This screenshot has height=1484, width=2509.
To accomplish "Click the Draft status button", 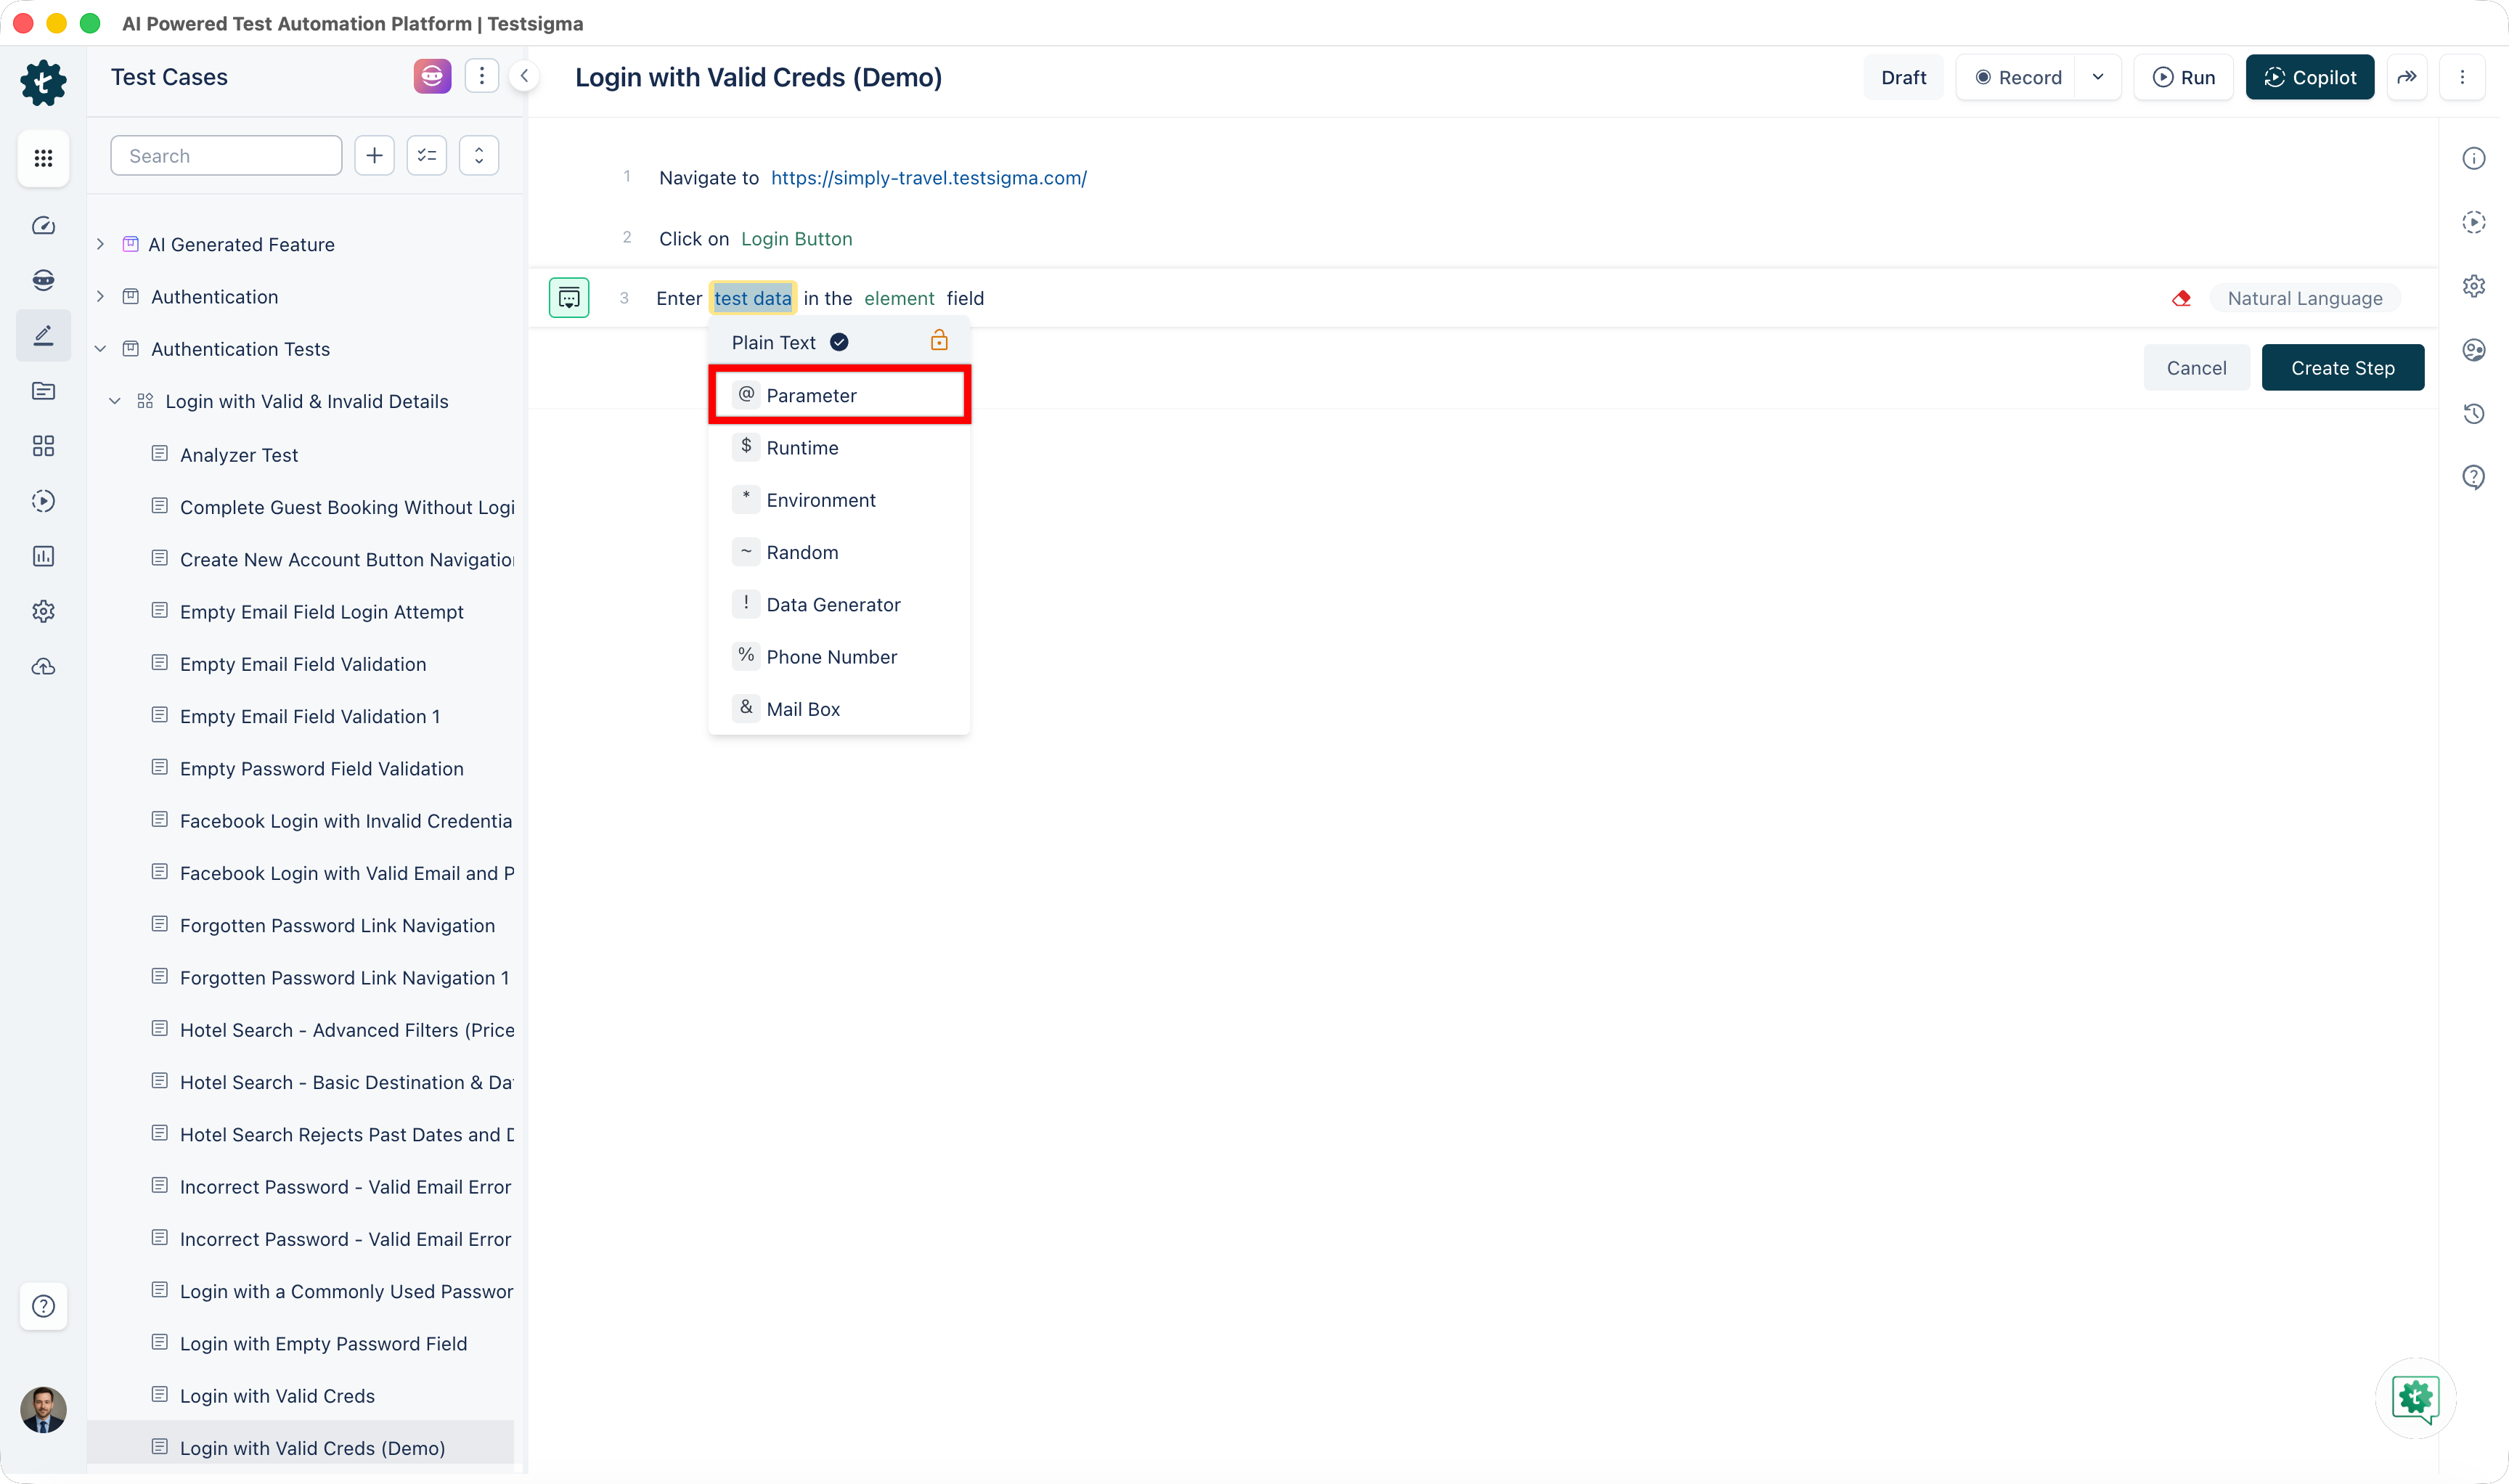I will pos(1903,77).
